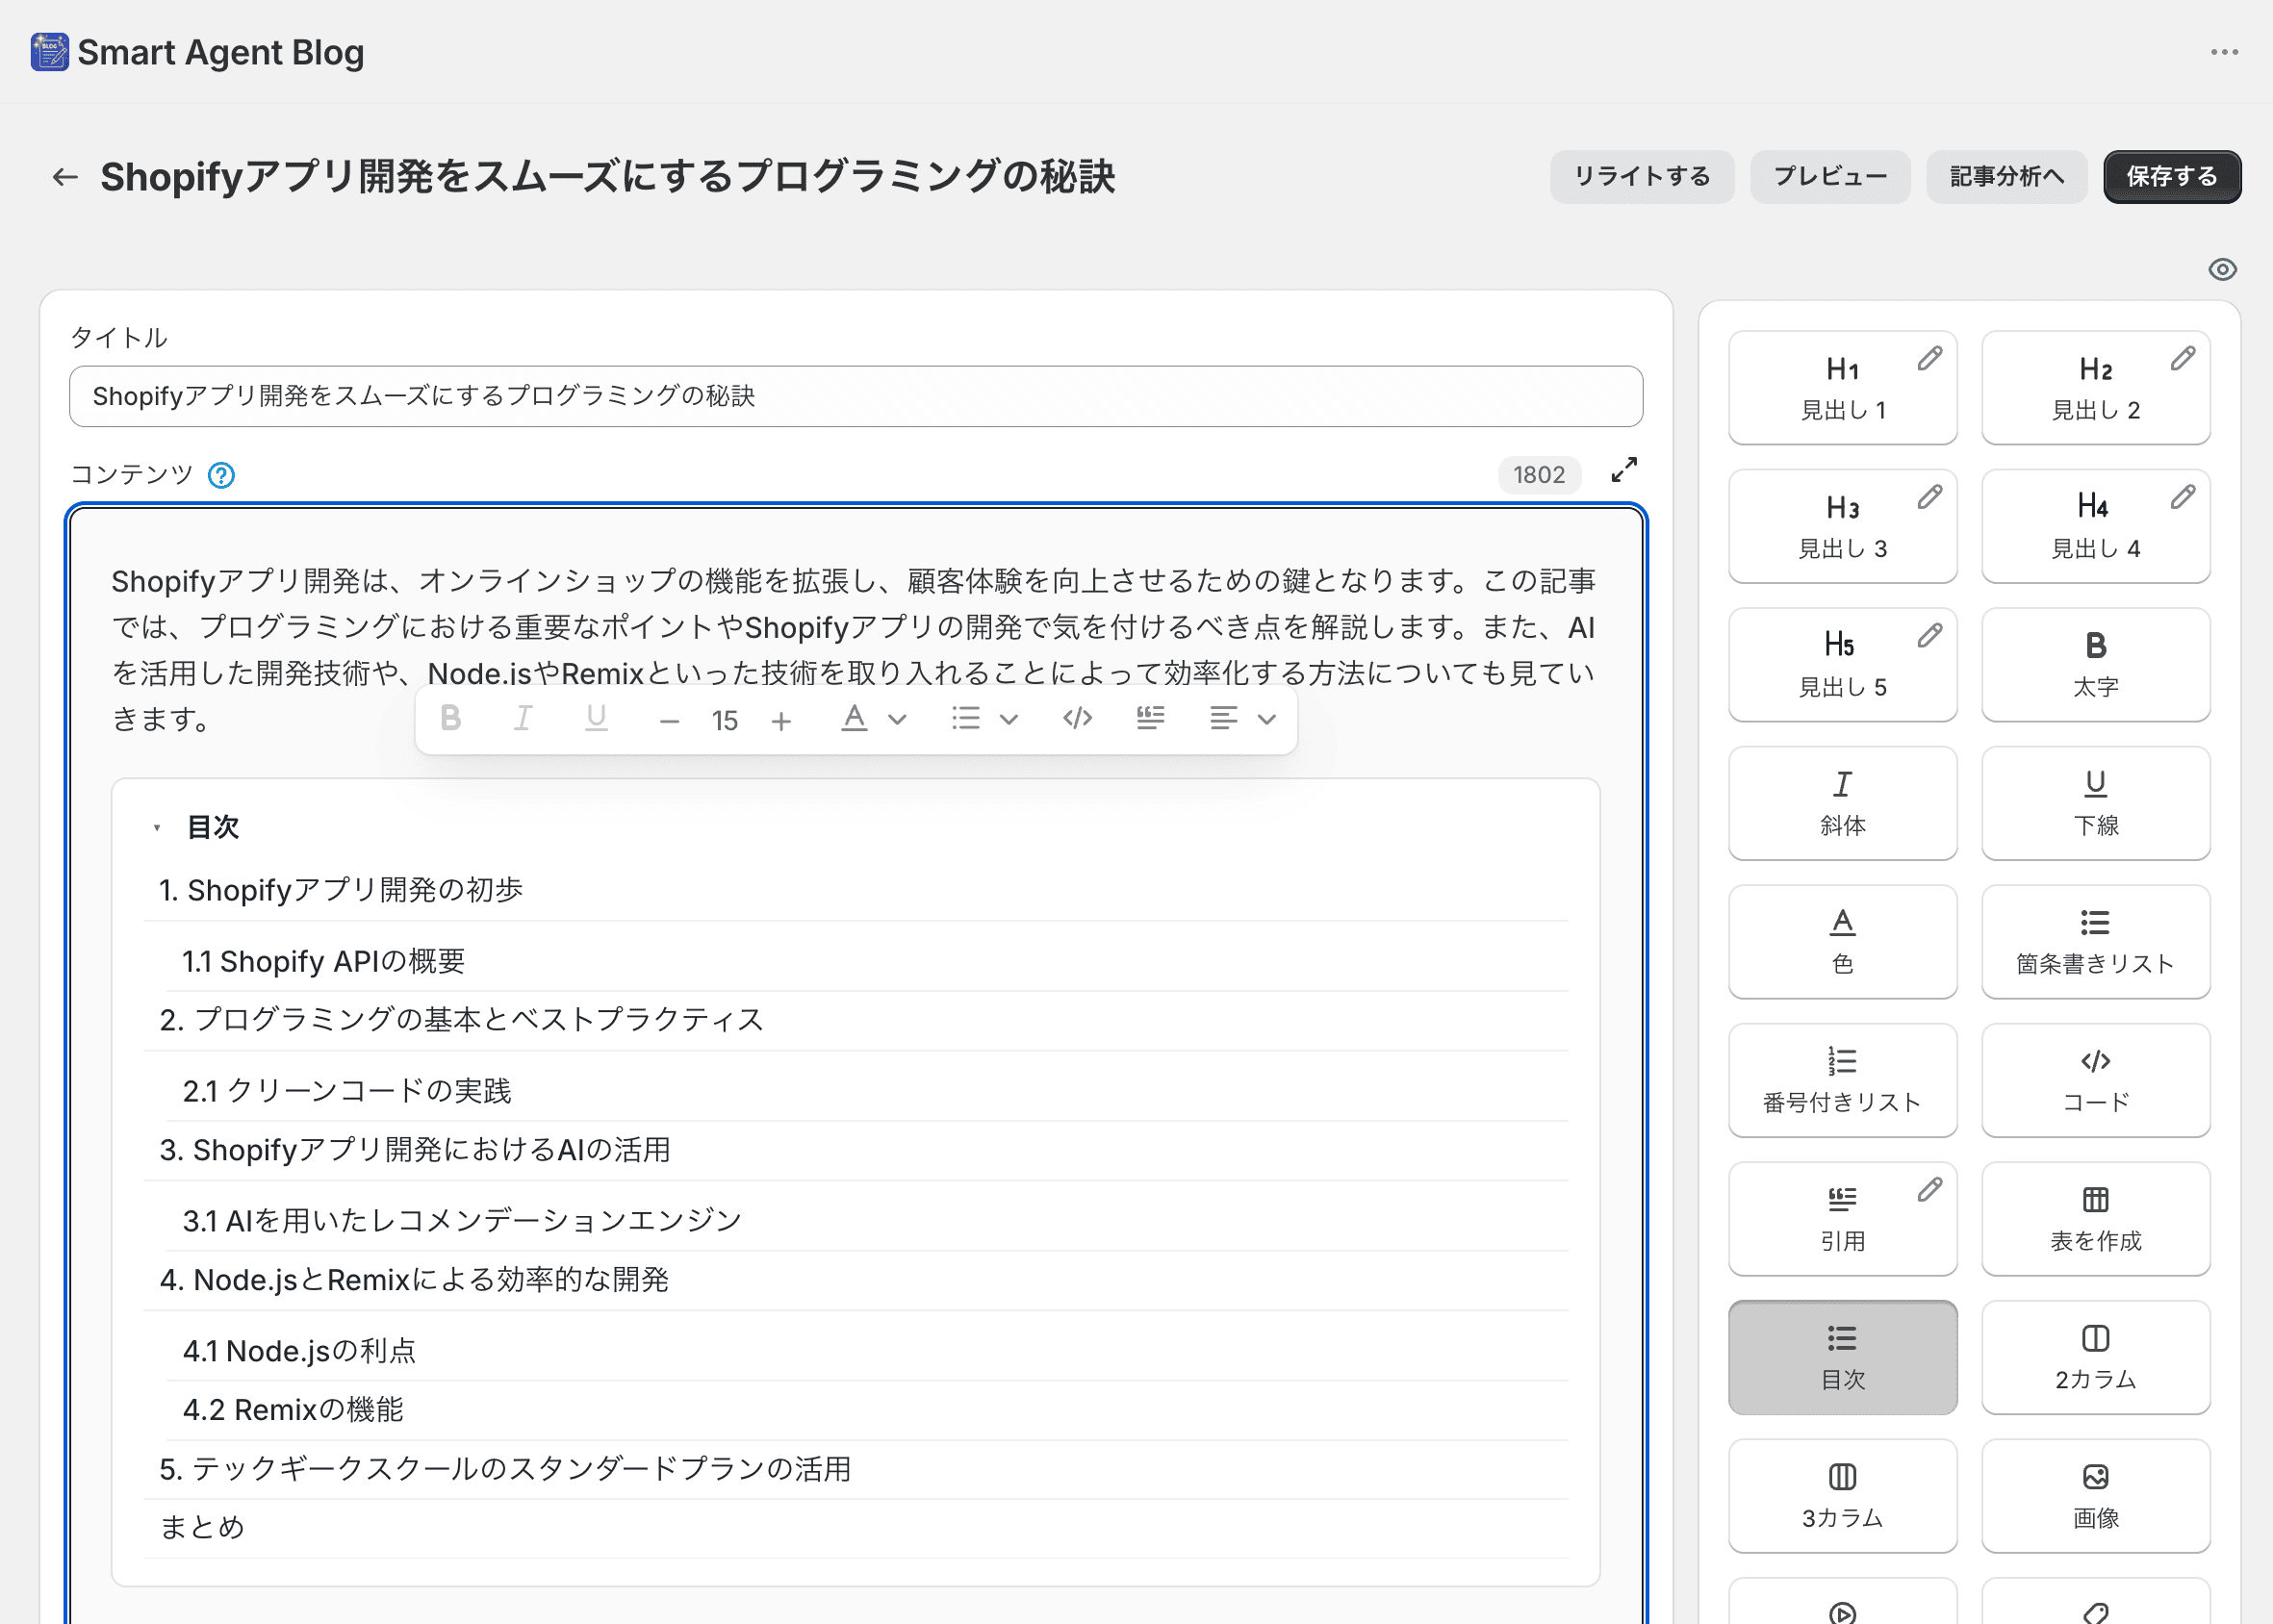
Task: Click the 保存する save button
Action: (x=2172, y=177)
